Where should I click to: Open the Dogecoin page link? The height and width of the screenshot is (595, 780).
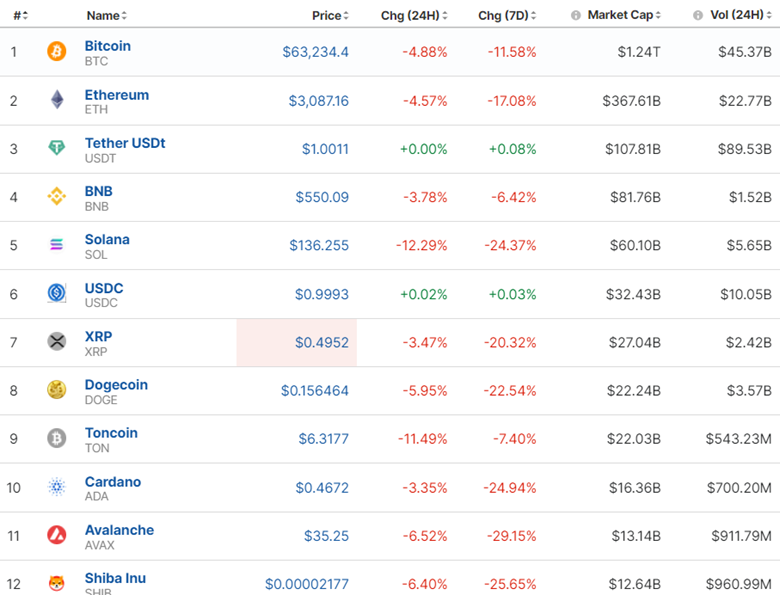coord(116,385)
